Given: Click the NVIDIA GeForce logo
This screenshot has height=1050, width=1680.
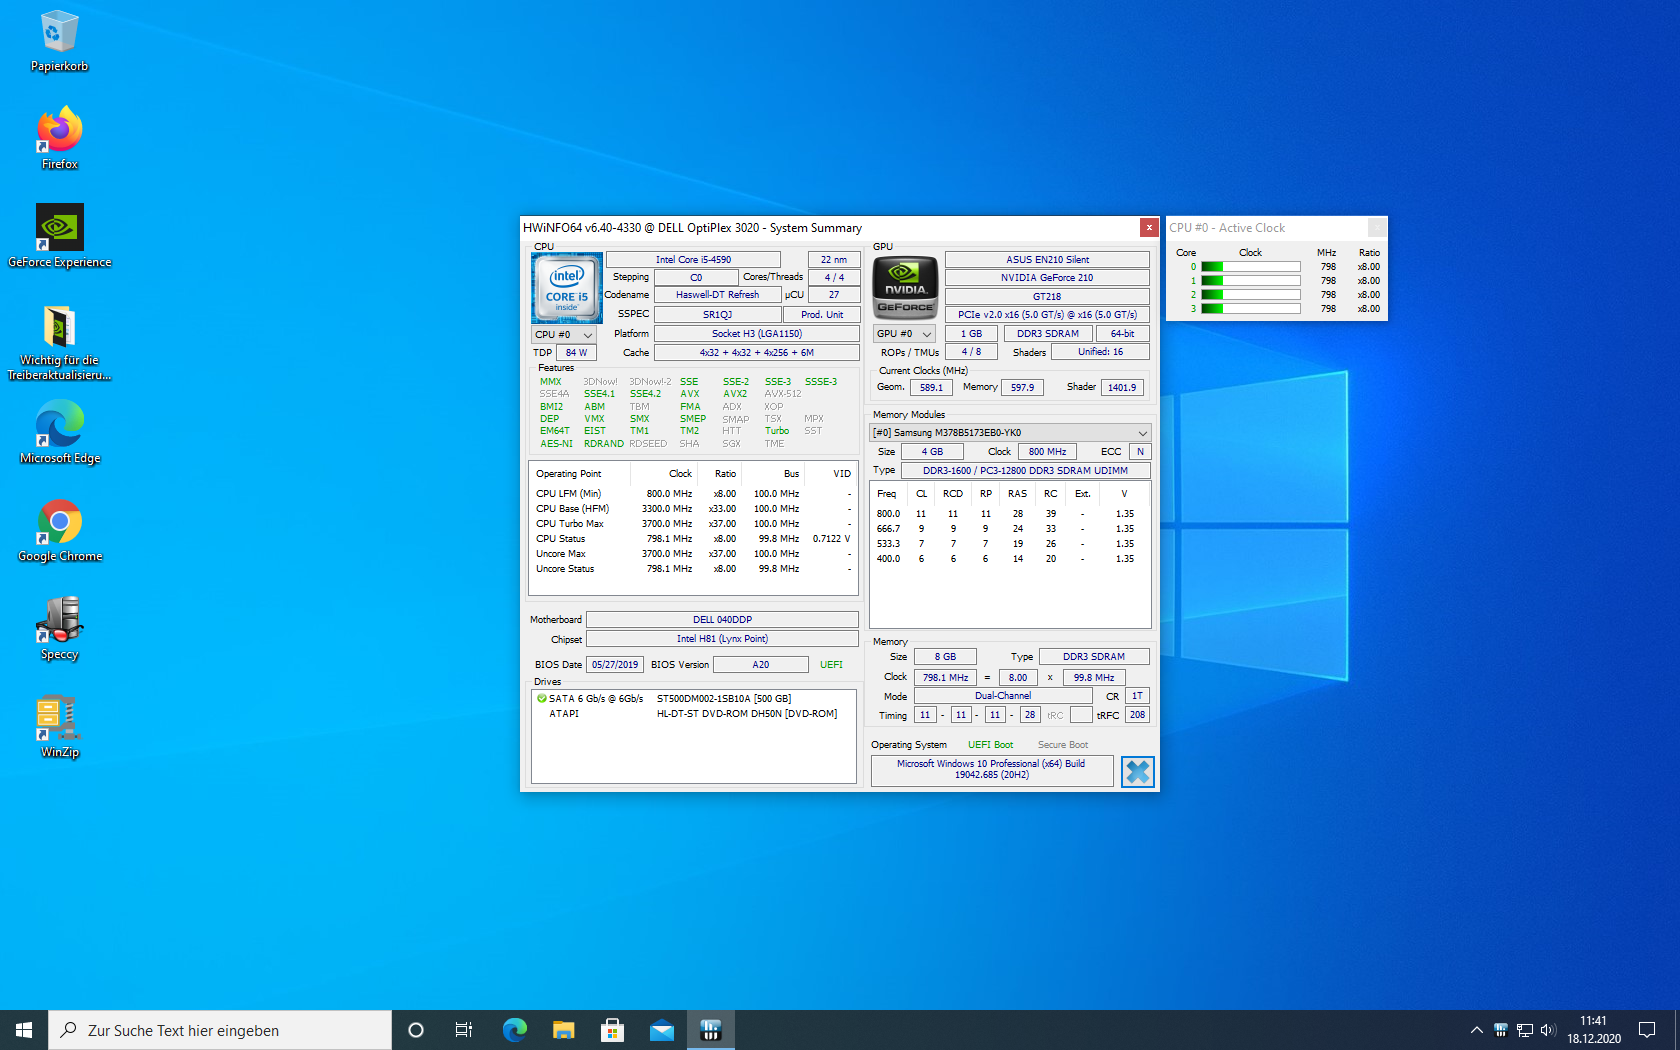Looking at the screenshot, I should [x=905, y=287].
